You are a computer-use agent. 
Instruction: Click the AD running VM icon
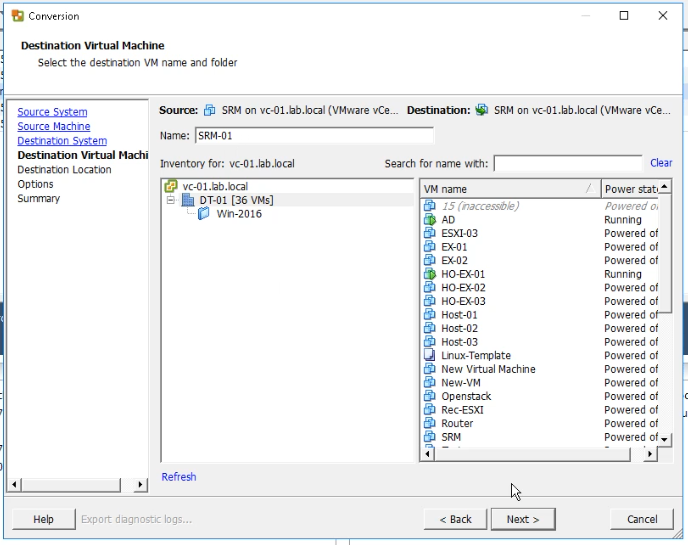coord(430,219)
